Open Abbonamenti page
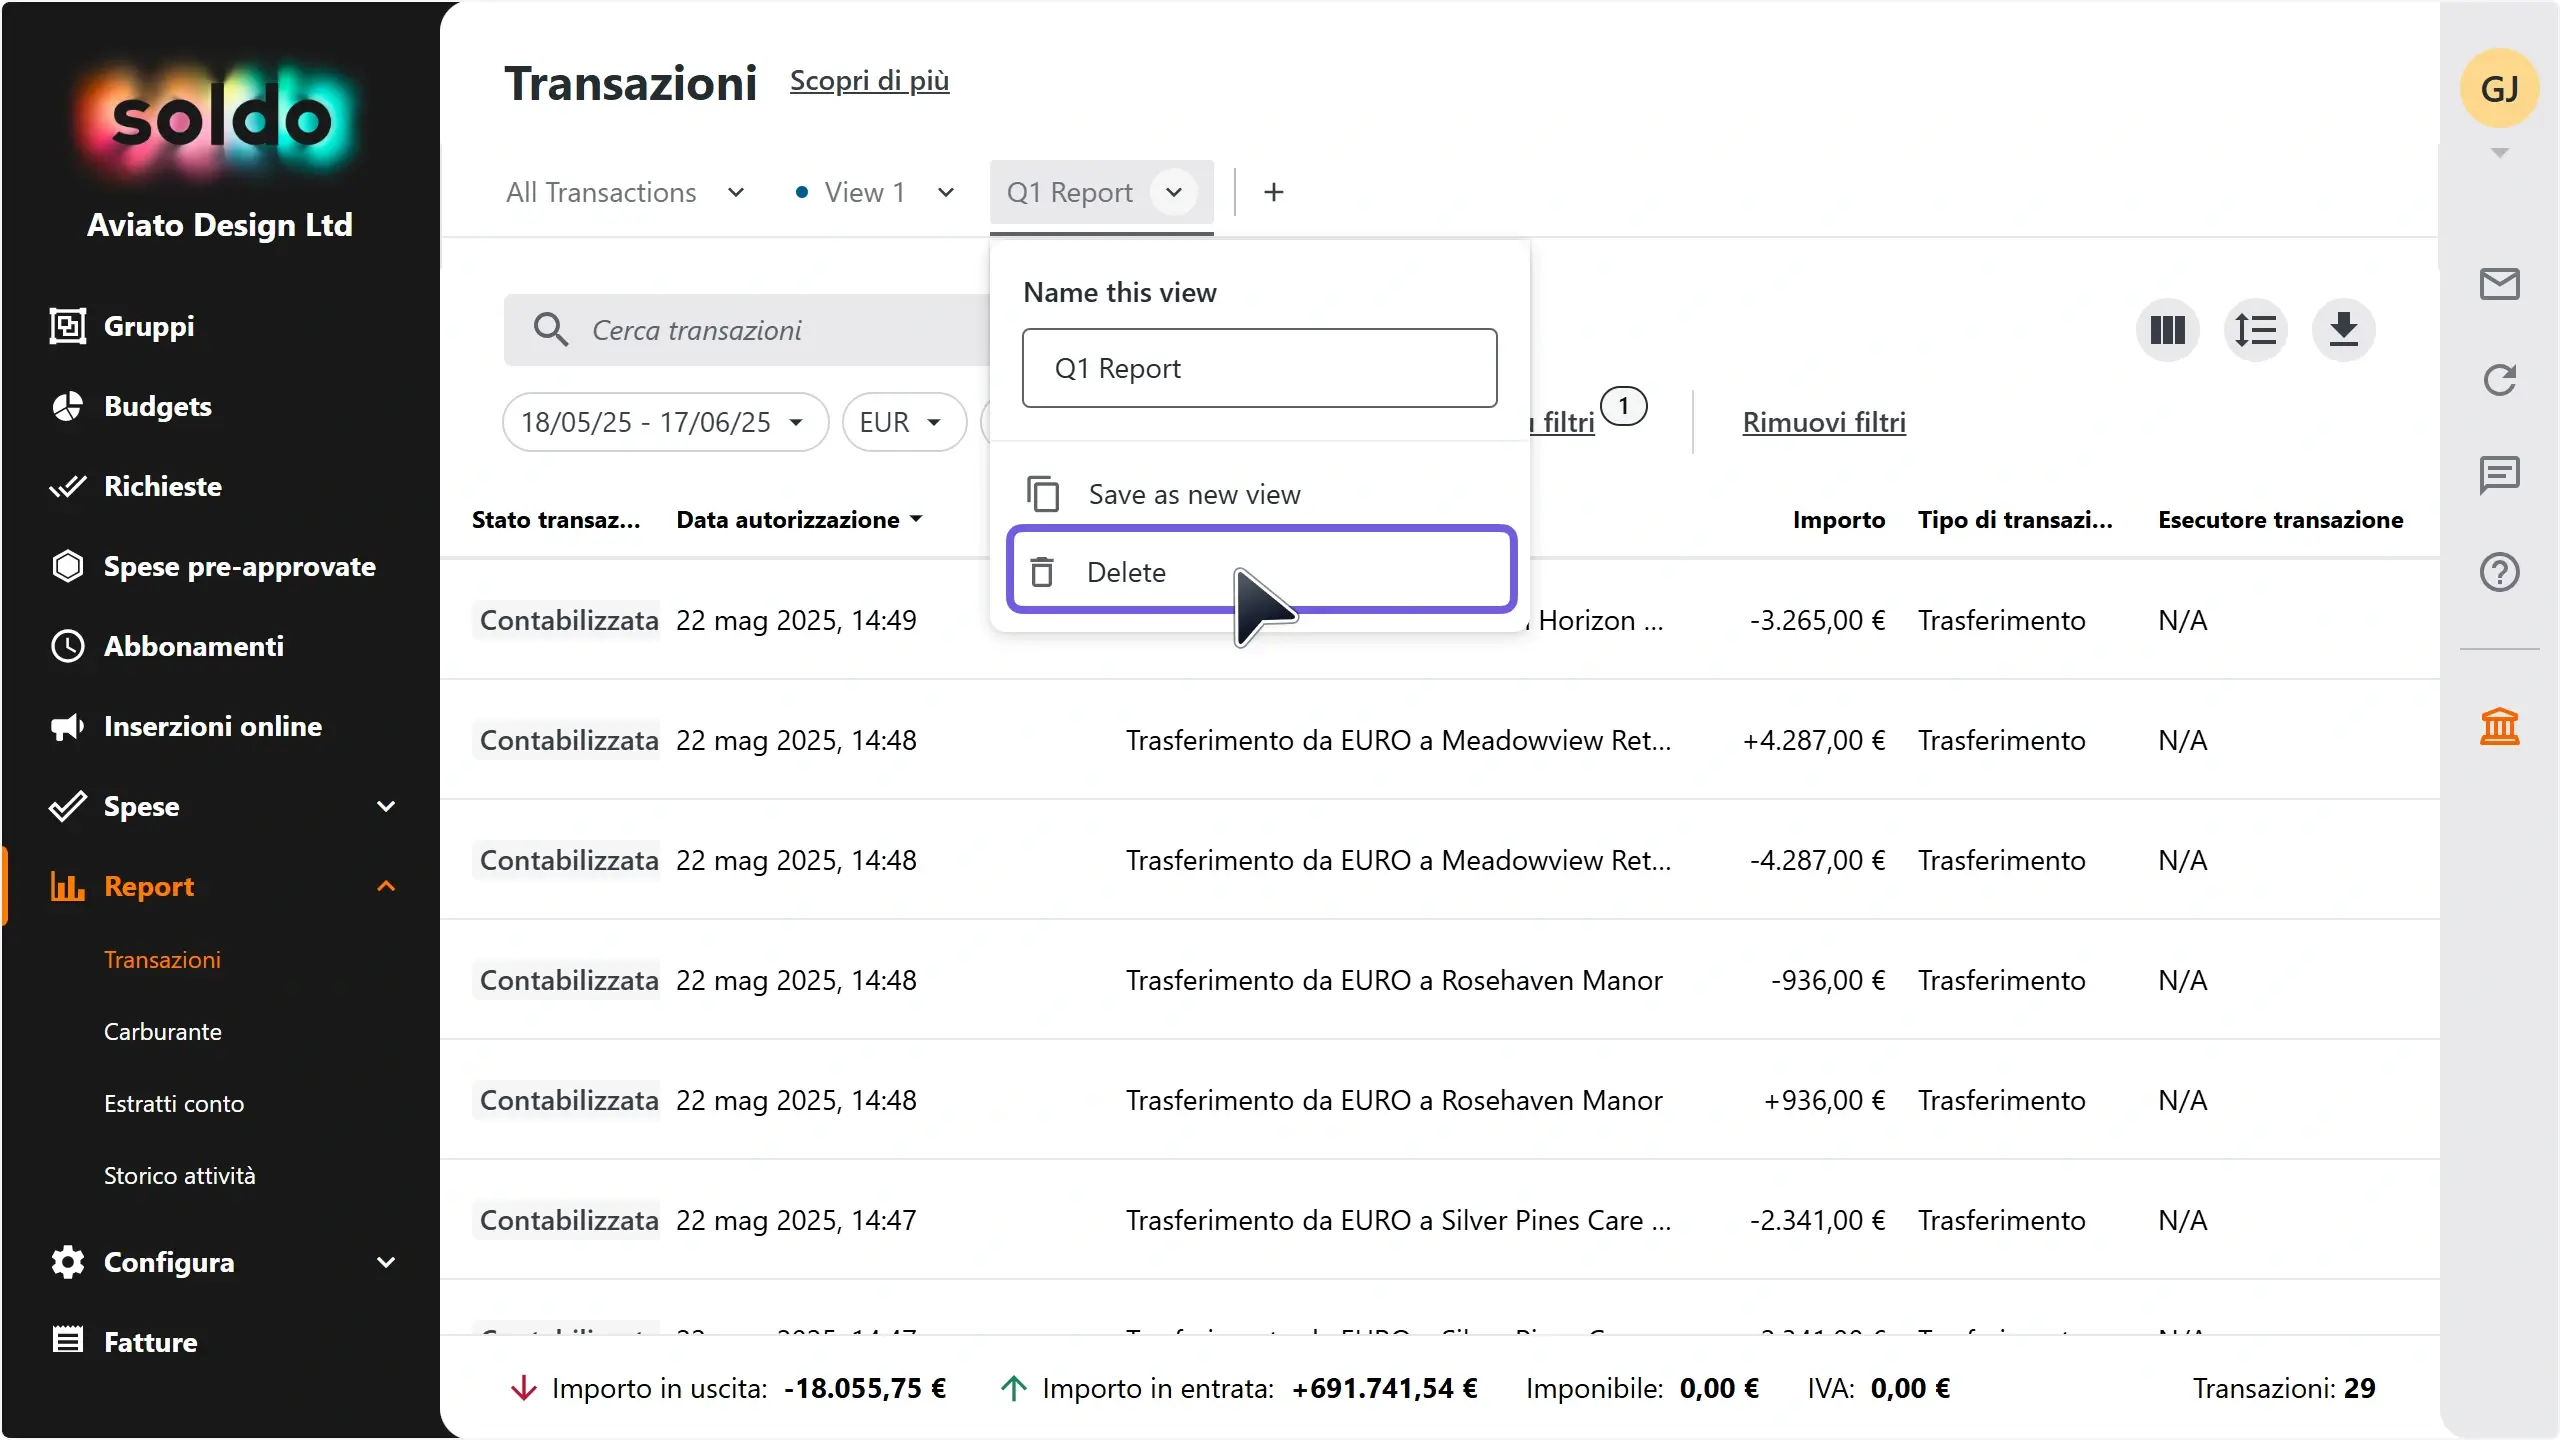The image size is (2560, 1440). click(x=167, y=646)
